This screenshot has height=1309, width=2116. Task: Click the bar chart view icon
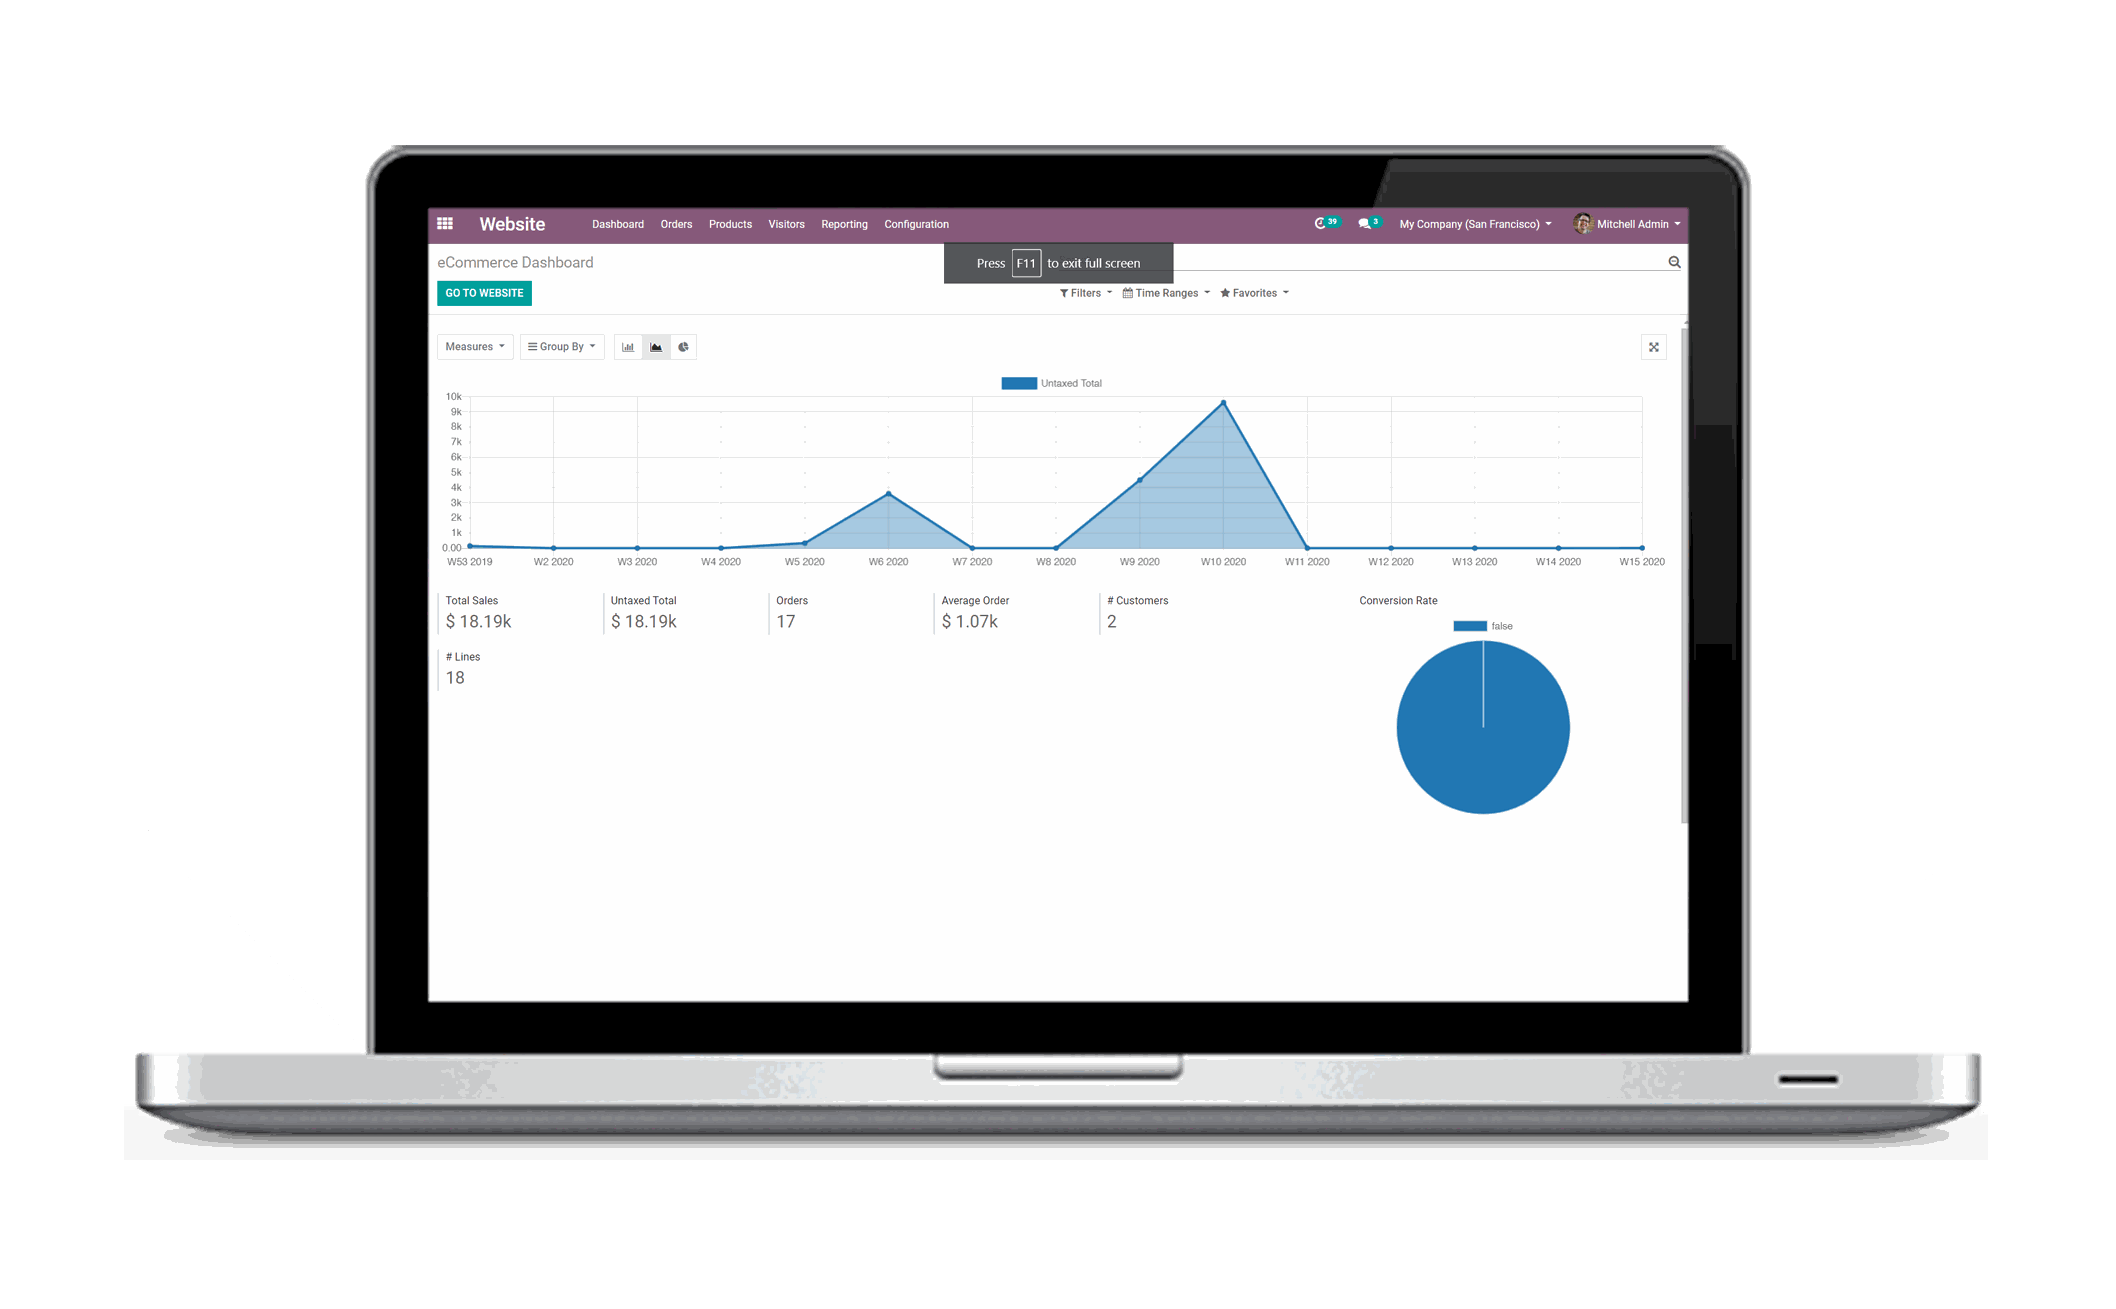[627, 348]
